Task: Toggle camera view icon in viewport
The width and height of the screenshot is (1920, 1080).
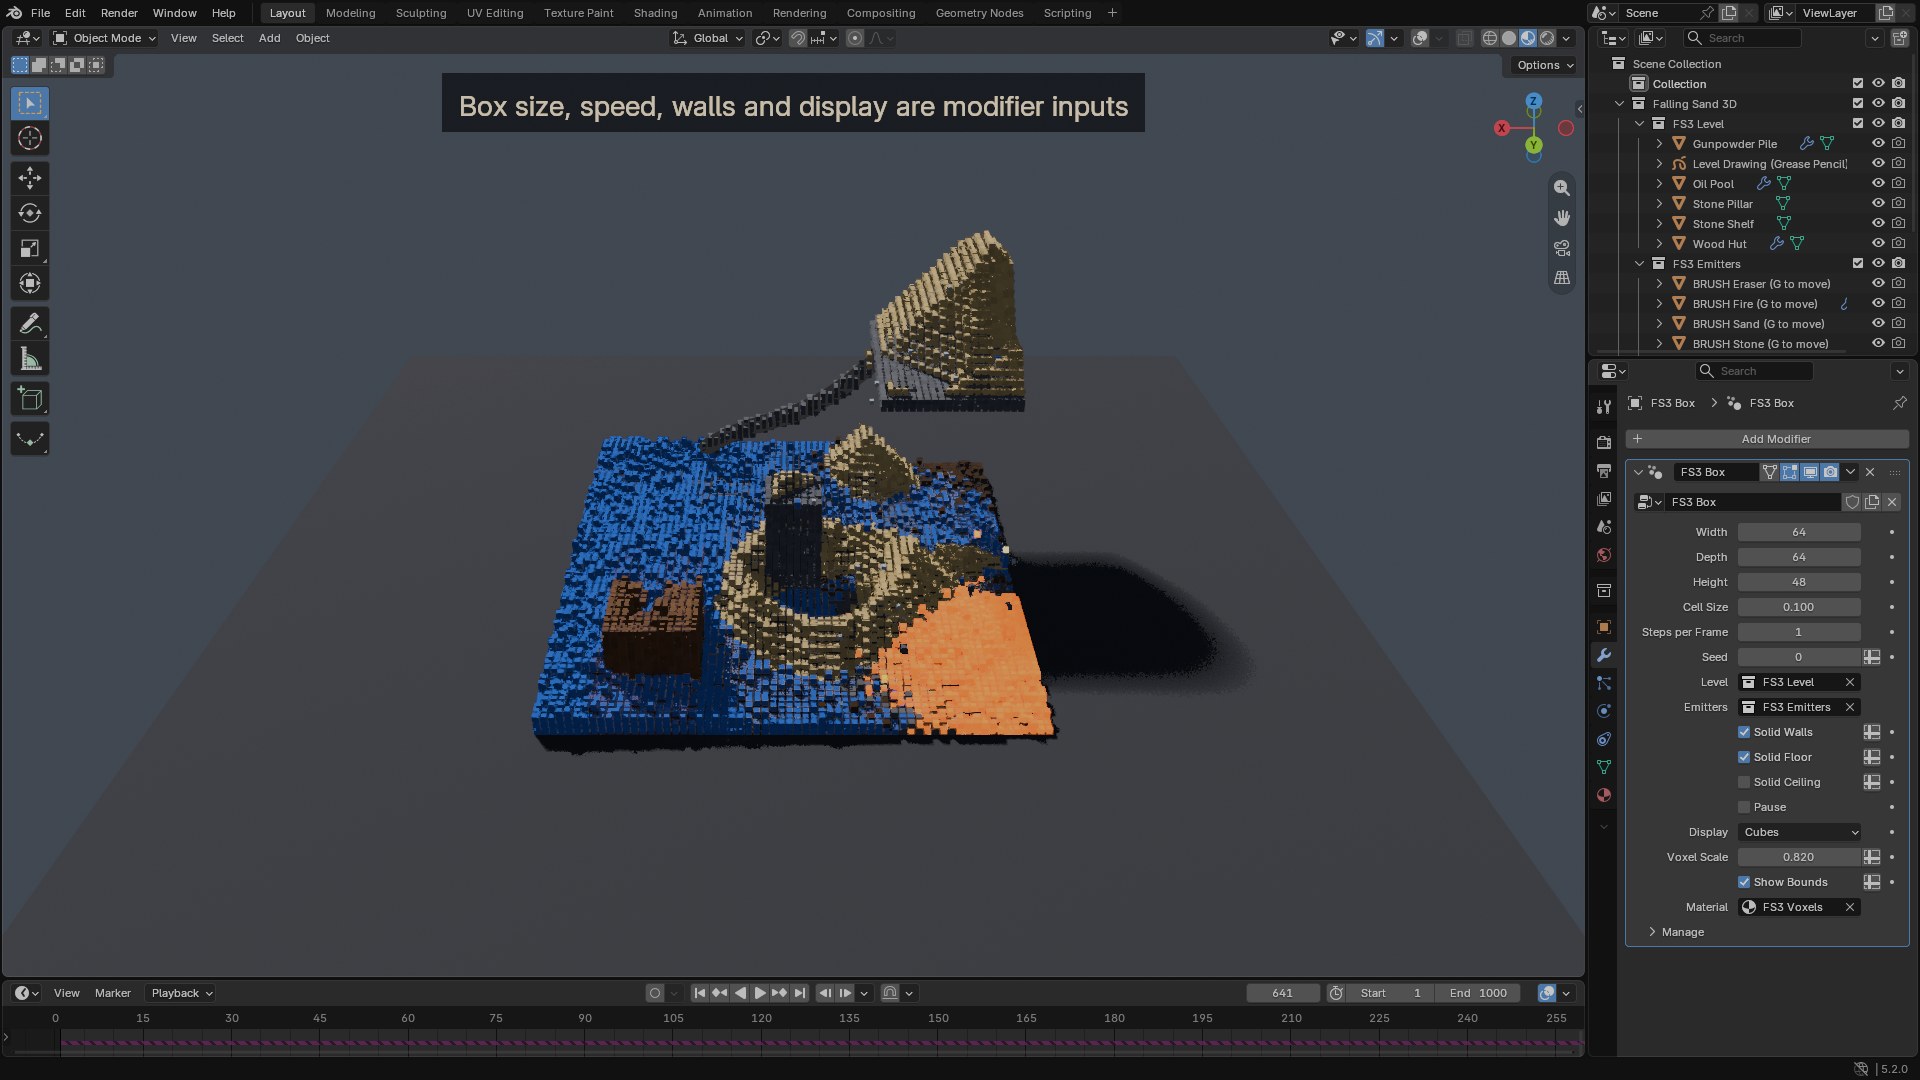Action: coord(1562,248)
